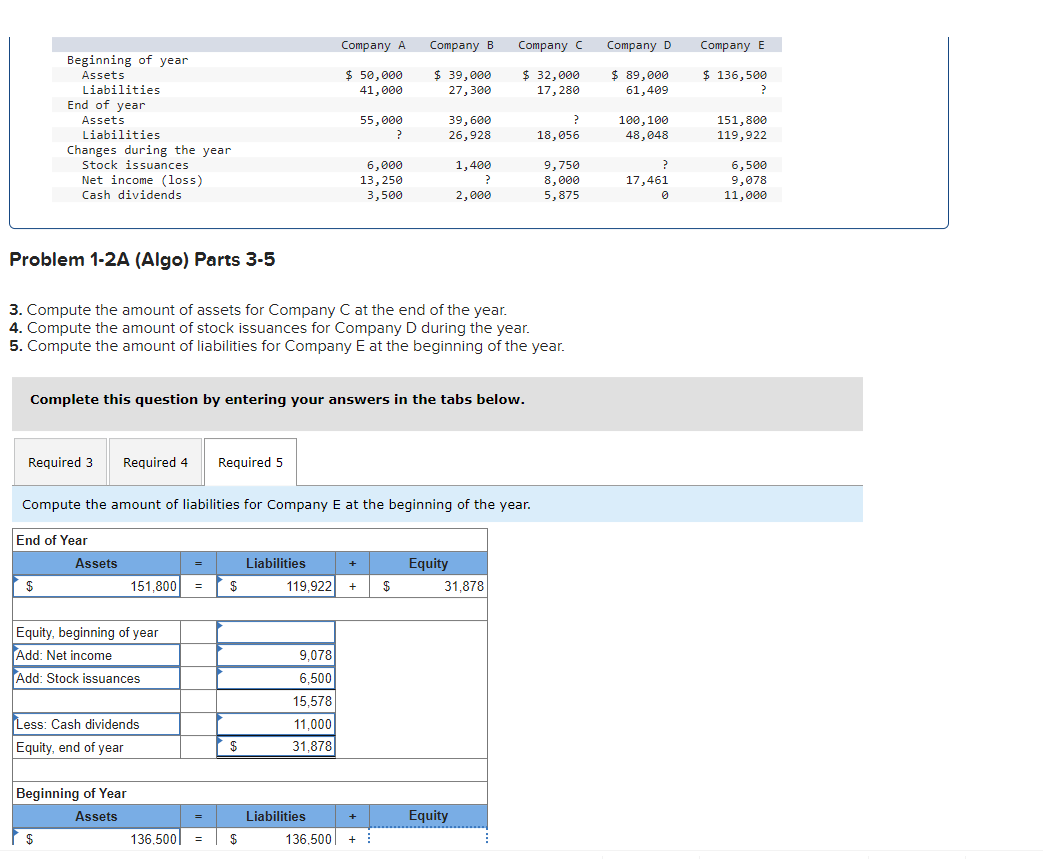Select the End of Year Assets cell showing 151,800

(96, 586)
